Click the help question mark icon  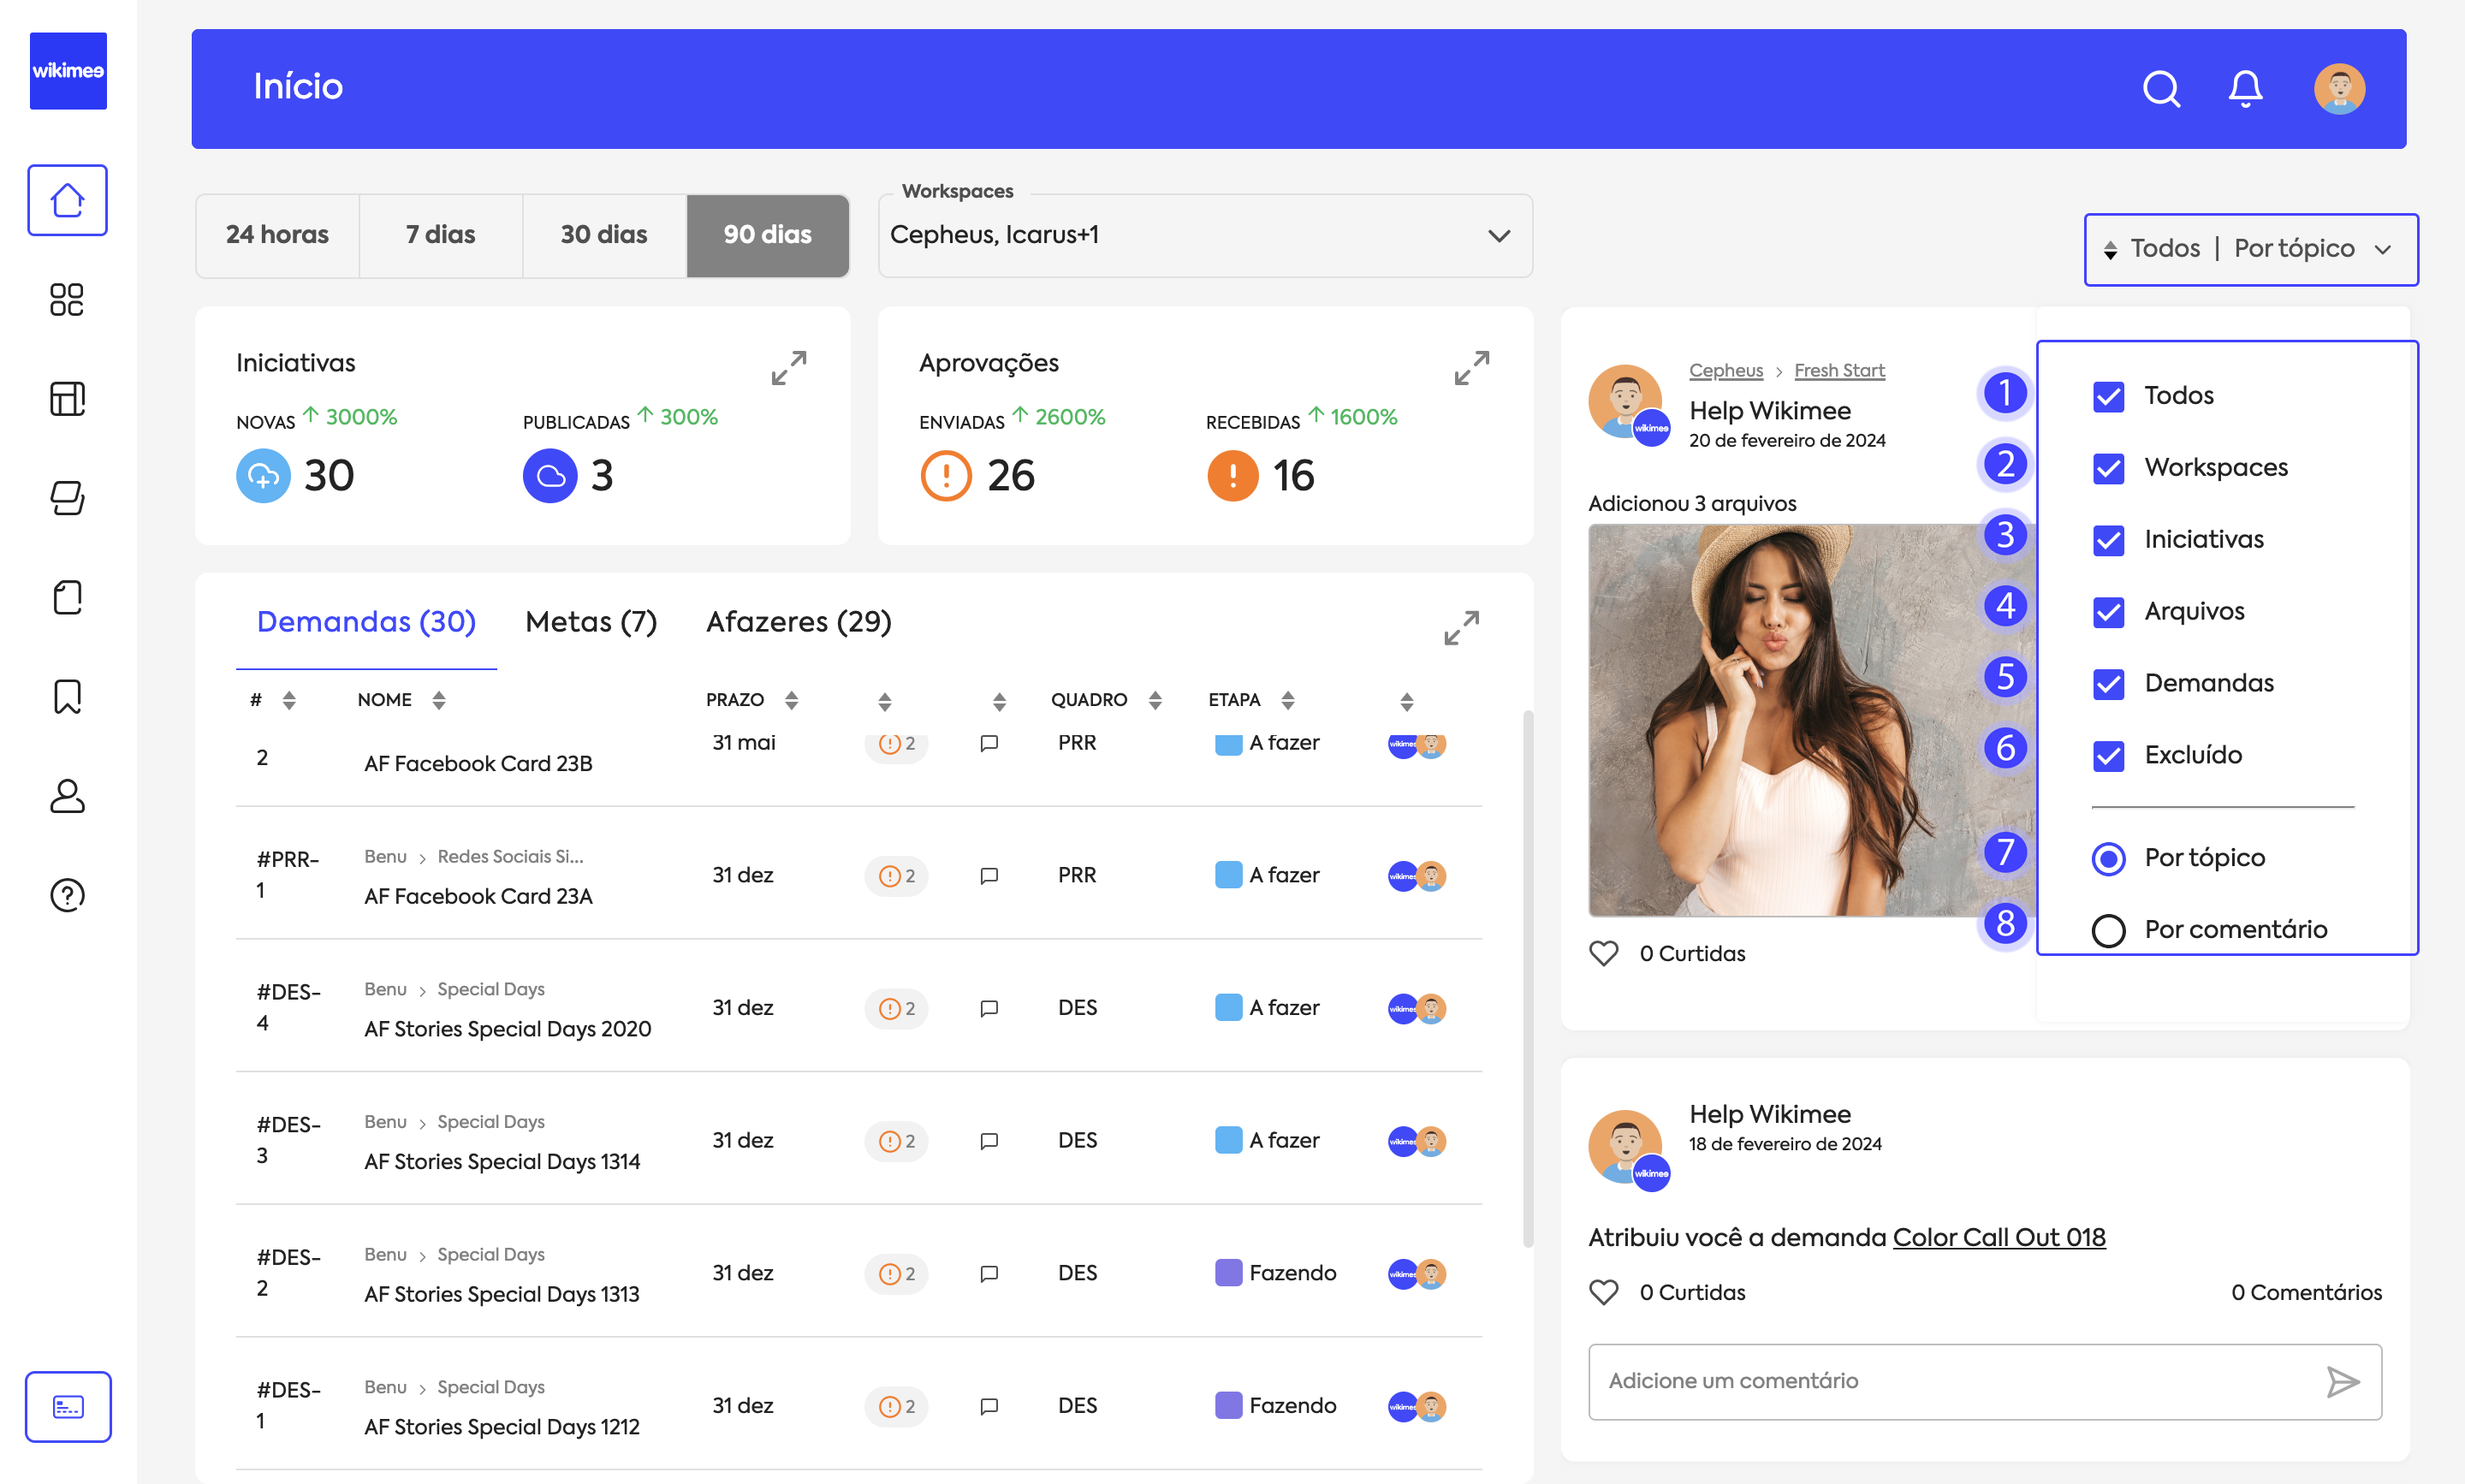pos(67,895)
